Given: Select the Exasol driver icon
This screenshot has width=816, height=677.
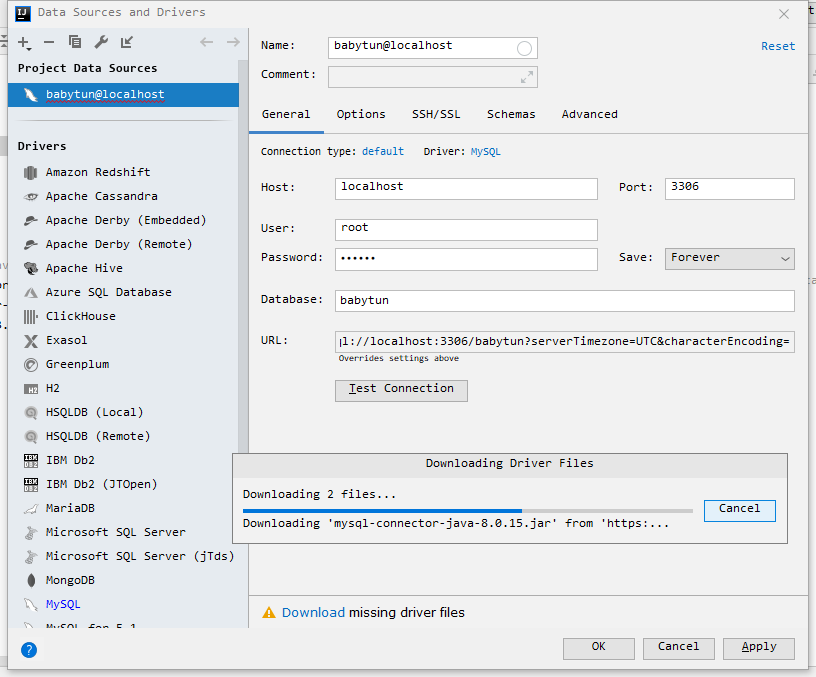Looking at the screenshot, I should pos(31,341).
